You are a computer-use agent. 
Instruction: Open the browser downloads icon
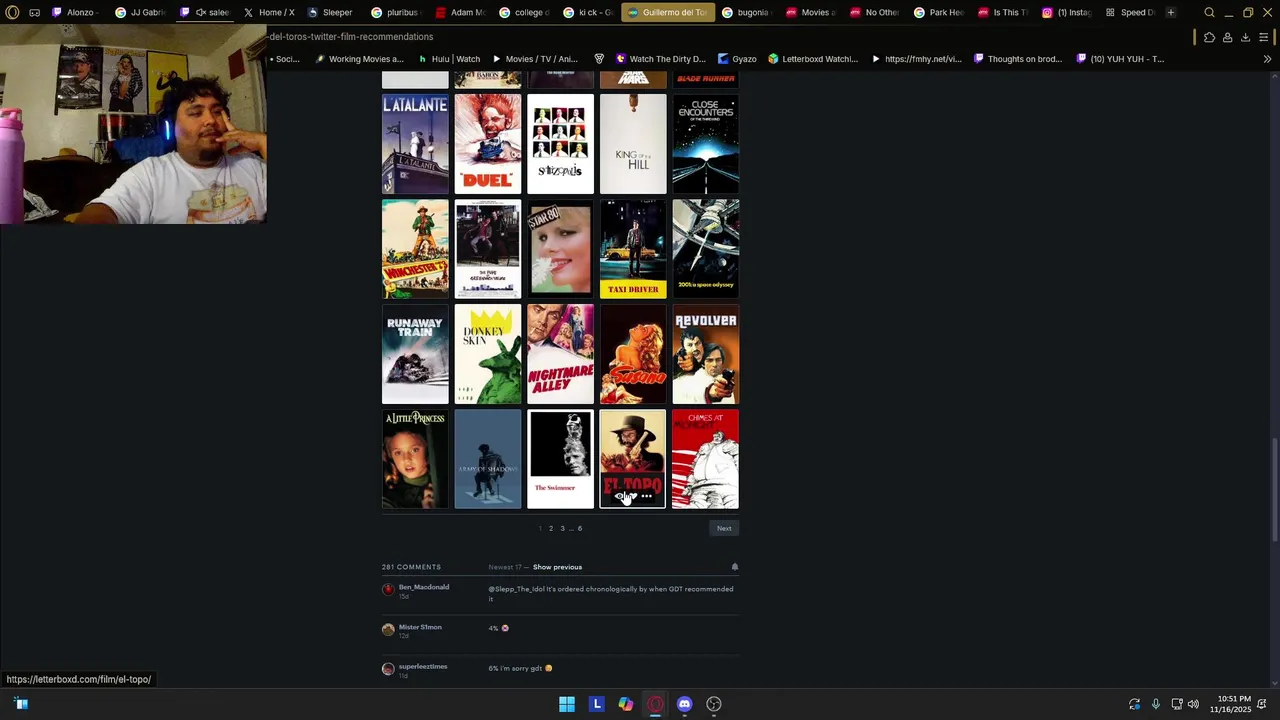pos(1245,37)
